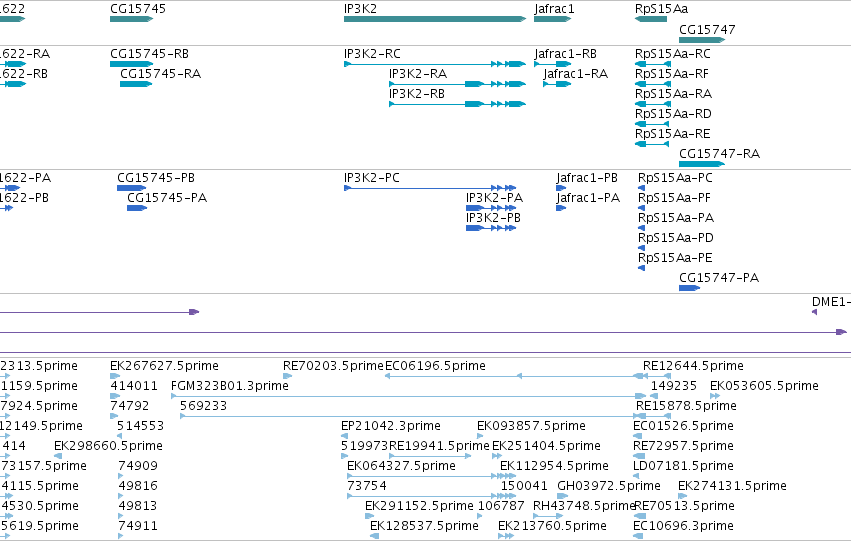Screen dimensions: 851x541
Task: Select CG15747-PA protein label
Action: (719, 278)
